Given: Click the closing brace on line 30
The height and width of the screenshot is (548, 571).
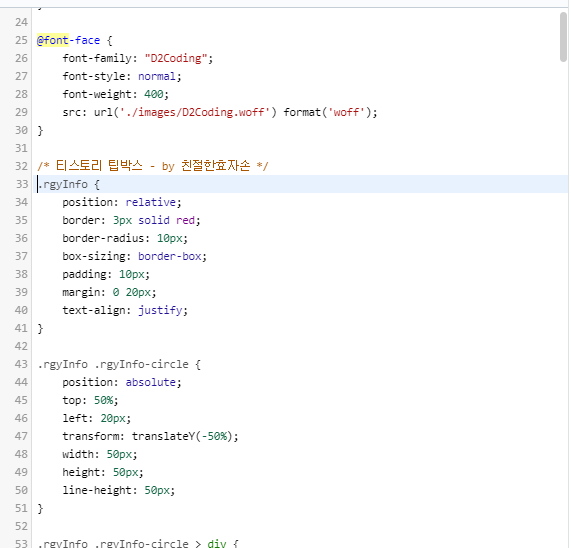Looking at the screenshot, I should coord(40,130).
